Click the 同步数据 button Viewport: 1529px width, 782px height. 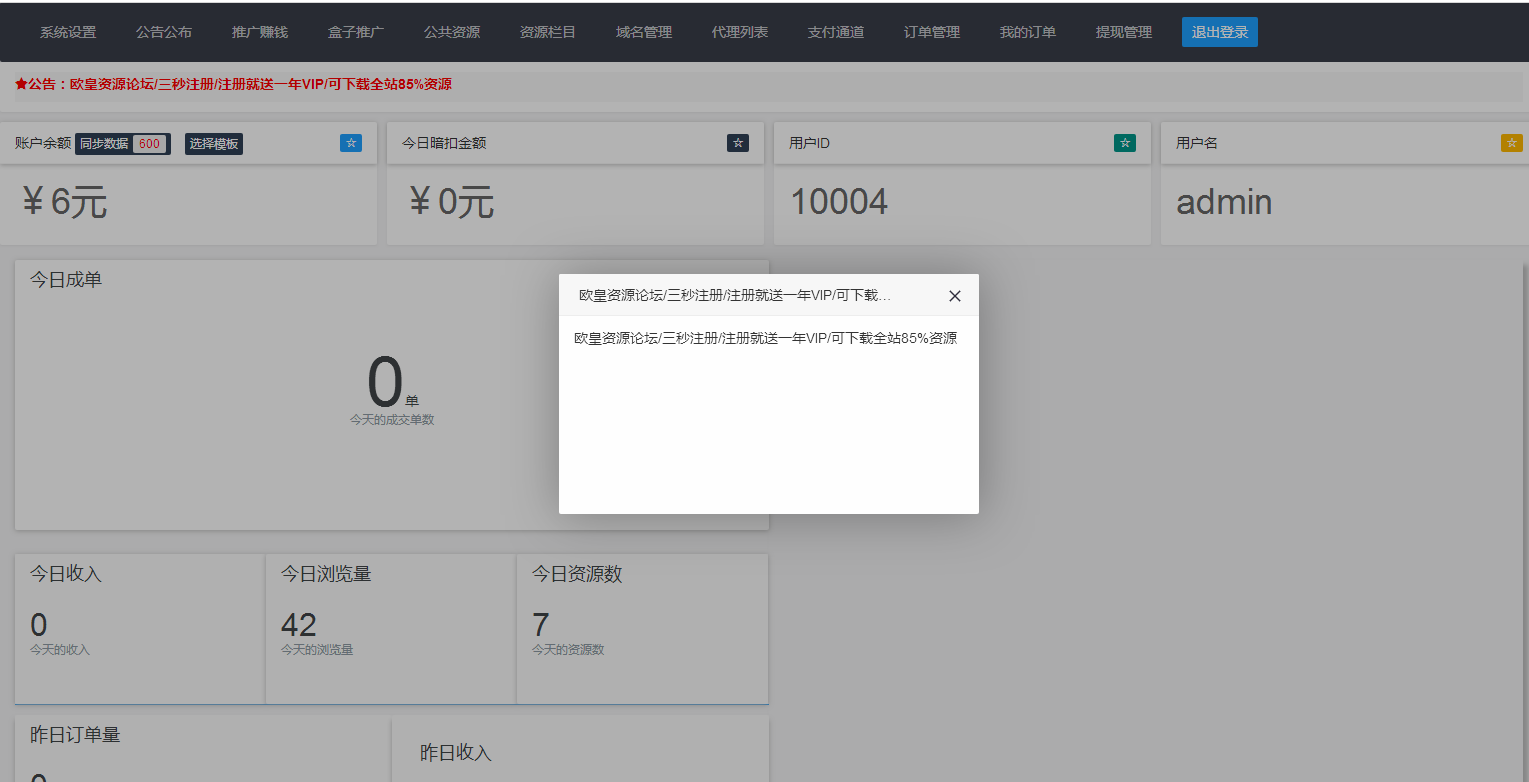click(103, 143)
